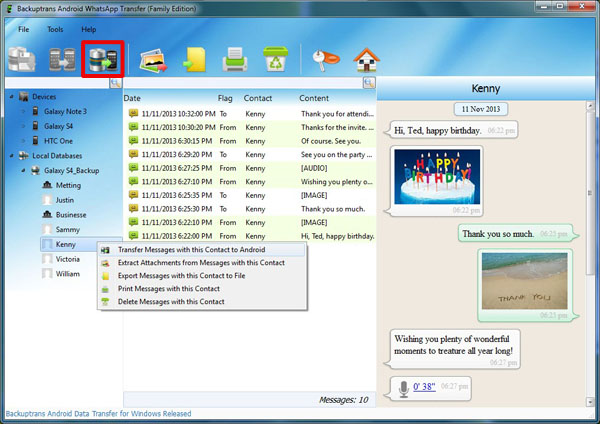Open the Tools menu
This screenshot has width=600, height=424.
[55, 29]
